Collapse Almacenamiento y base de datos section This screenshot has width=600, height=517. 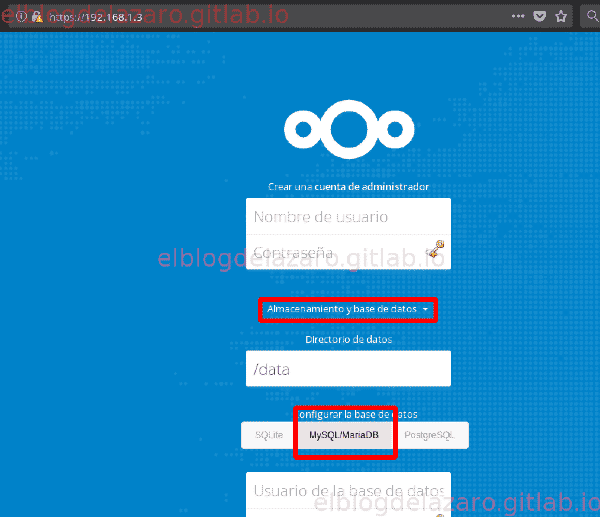[347, 309]
